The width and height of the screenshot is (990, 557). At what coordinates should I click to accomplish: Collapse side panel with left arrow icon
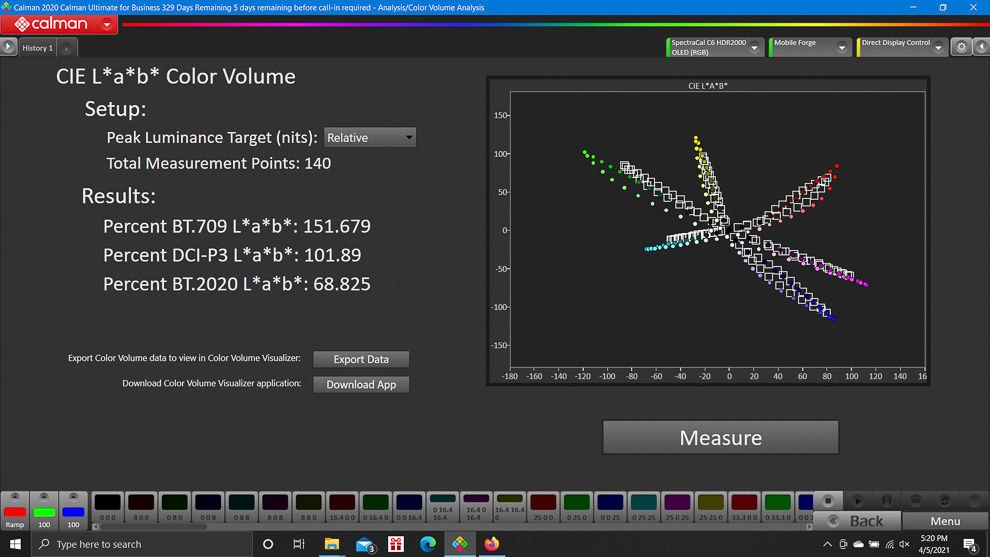click(981, 47)
